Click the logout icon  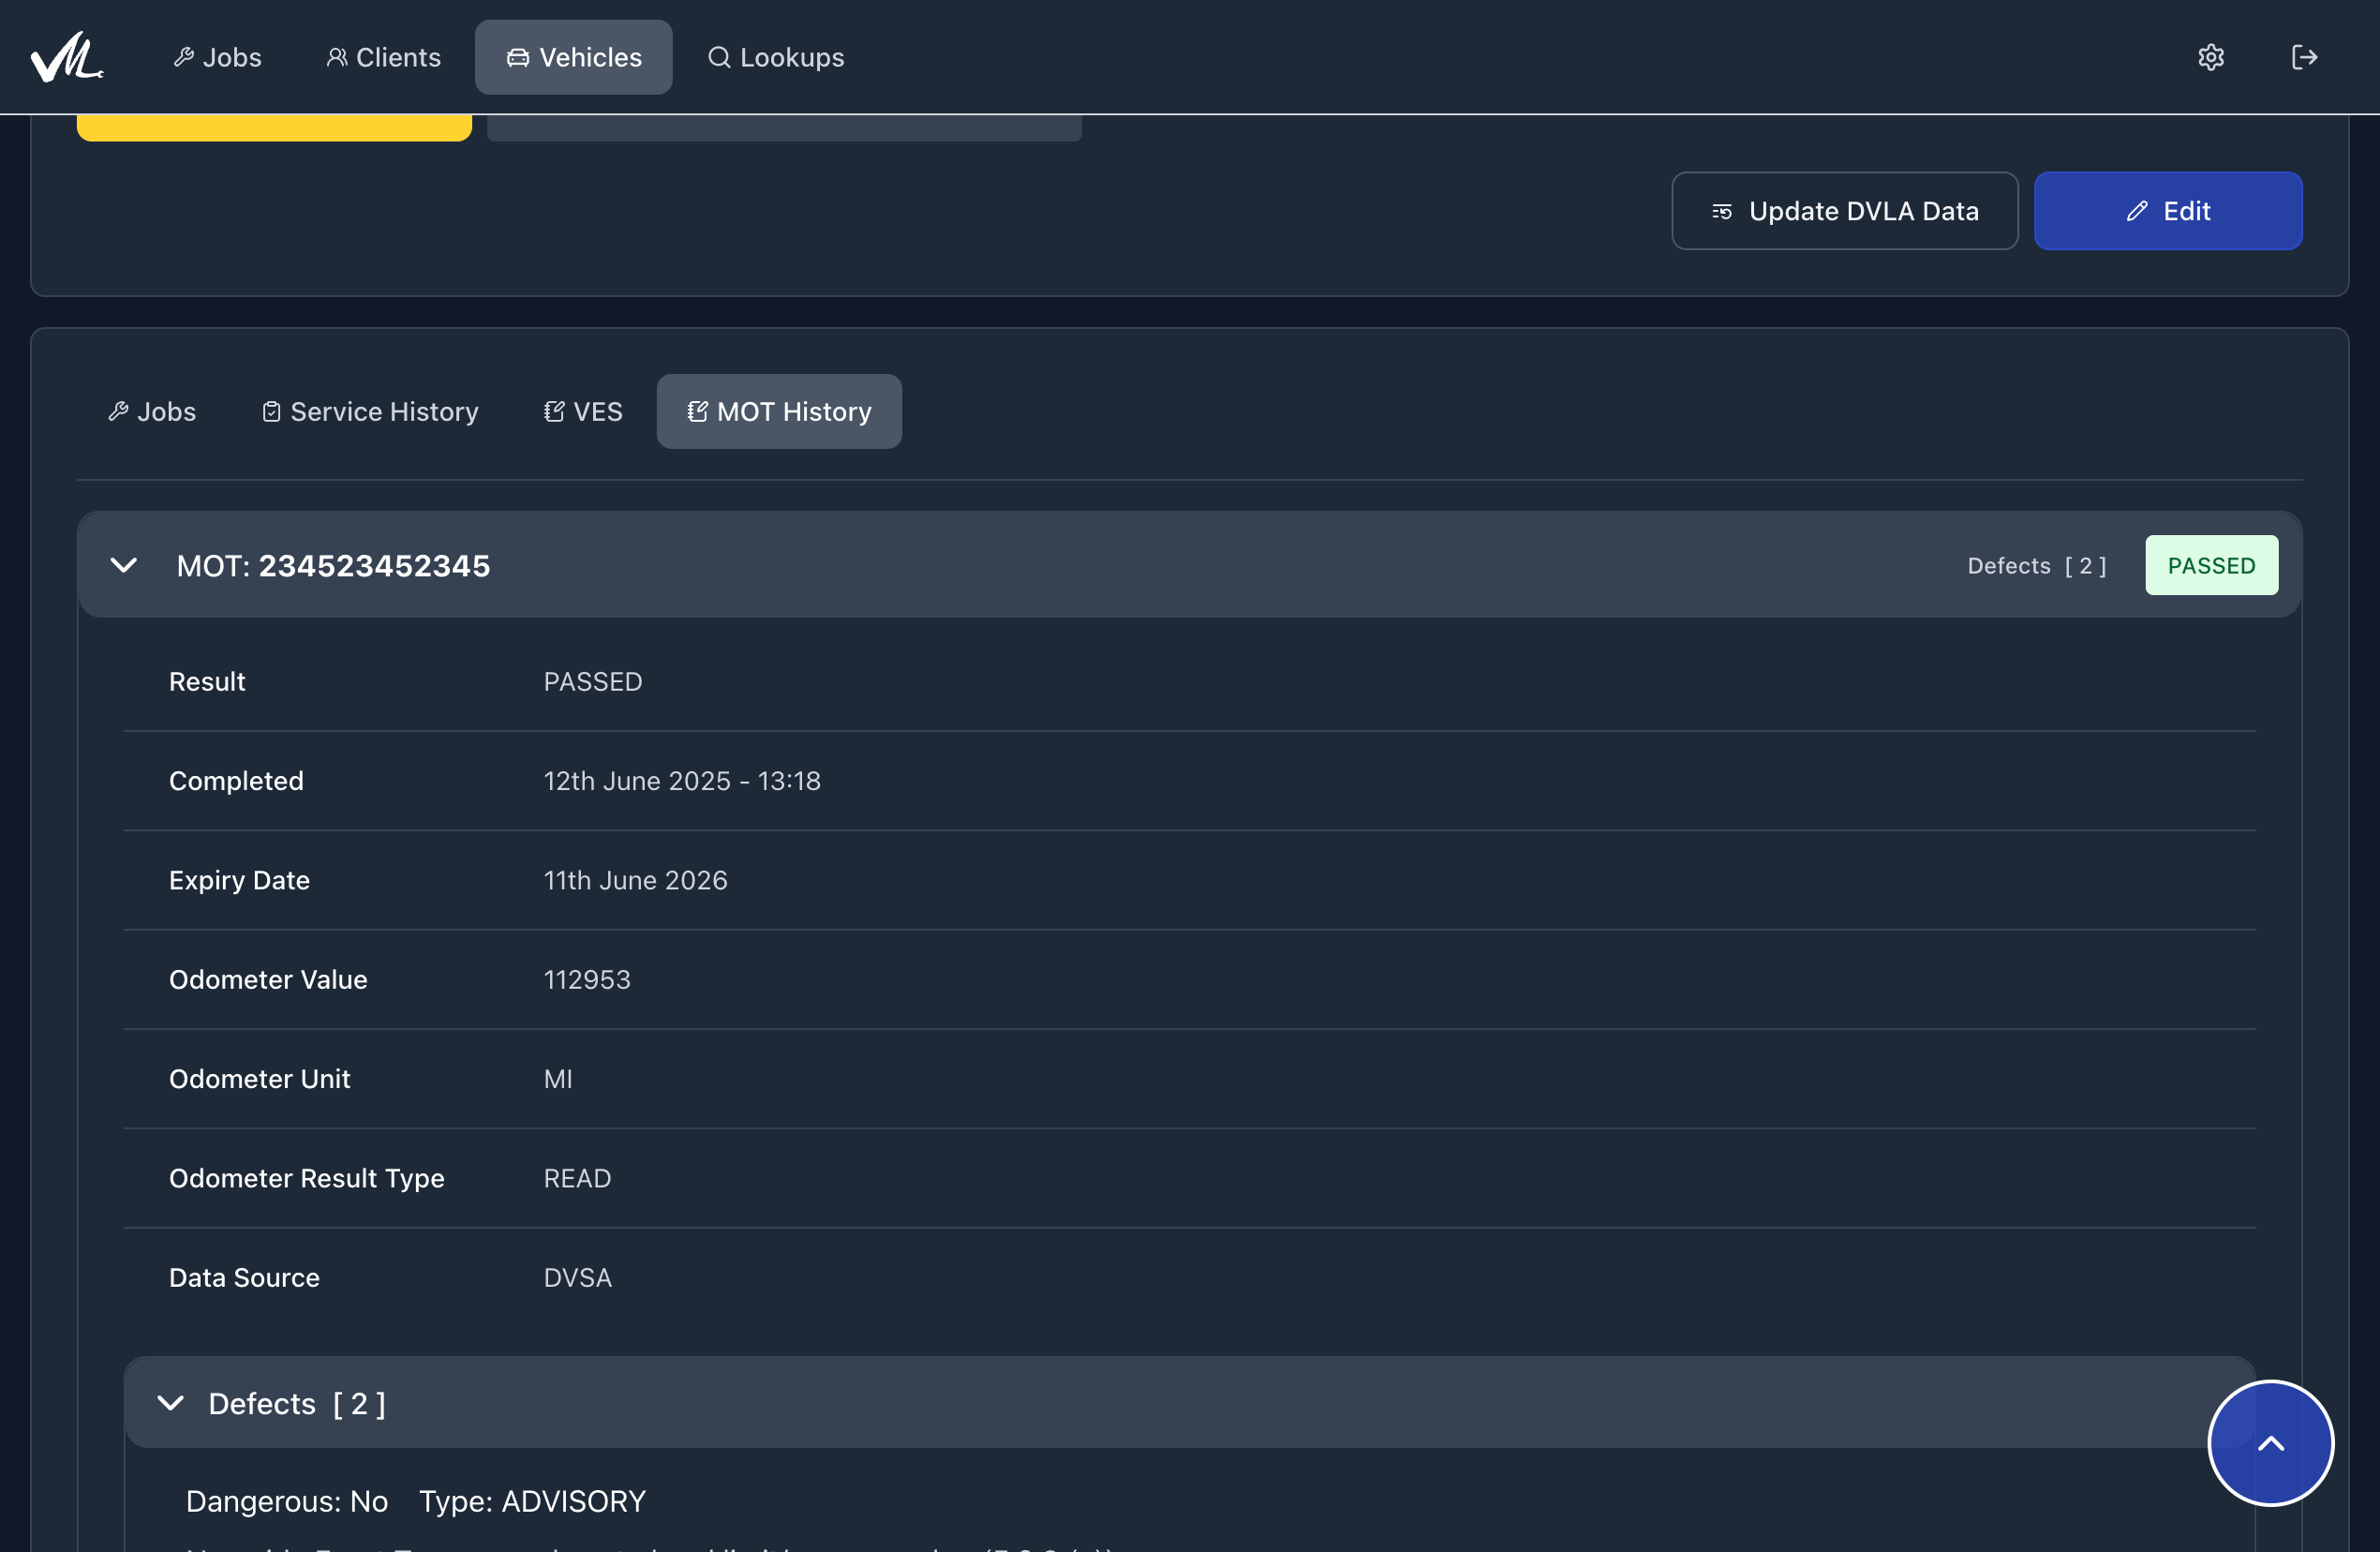pyautogui.click(x=2304, y=57)
